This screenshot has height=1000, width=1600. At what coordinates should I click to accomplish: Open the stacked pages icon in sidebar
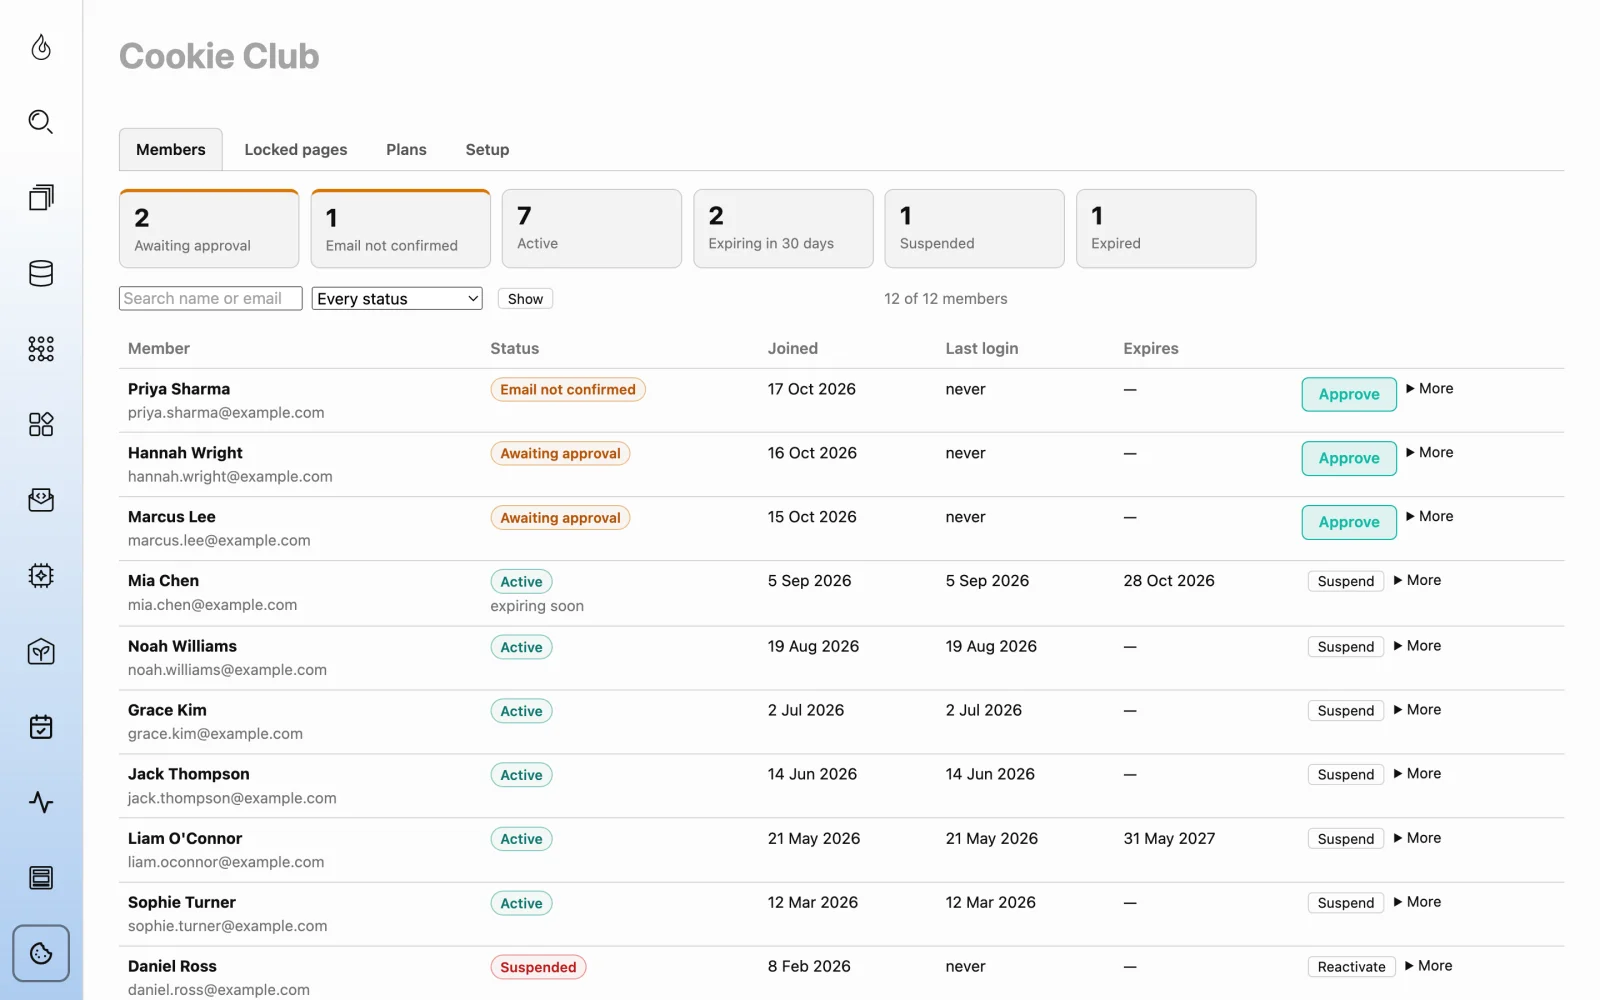(x=41, y=197)
